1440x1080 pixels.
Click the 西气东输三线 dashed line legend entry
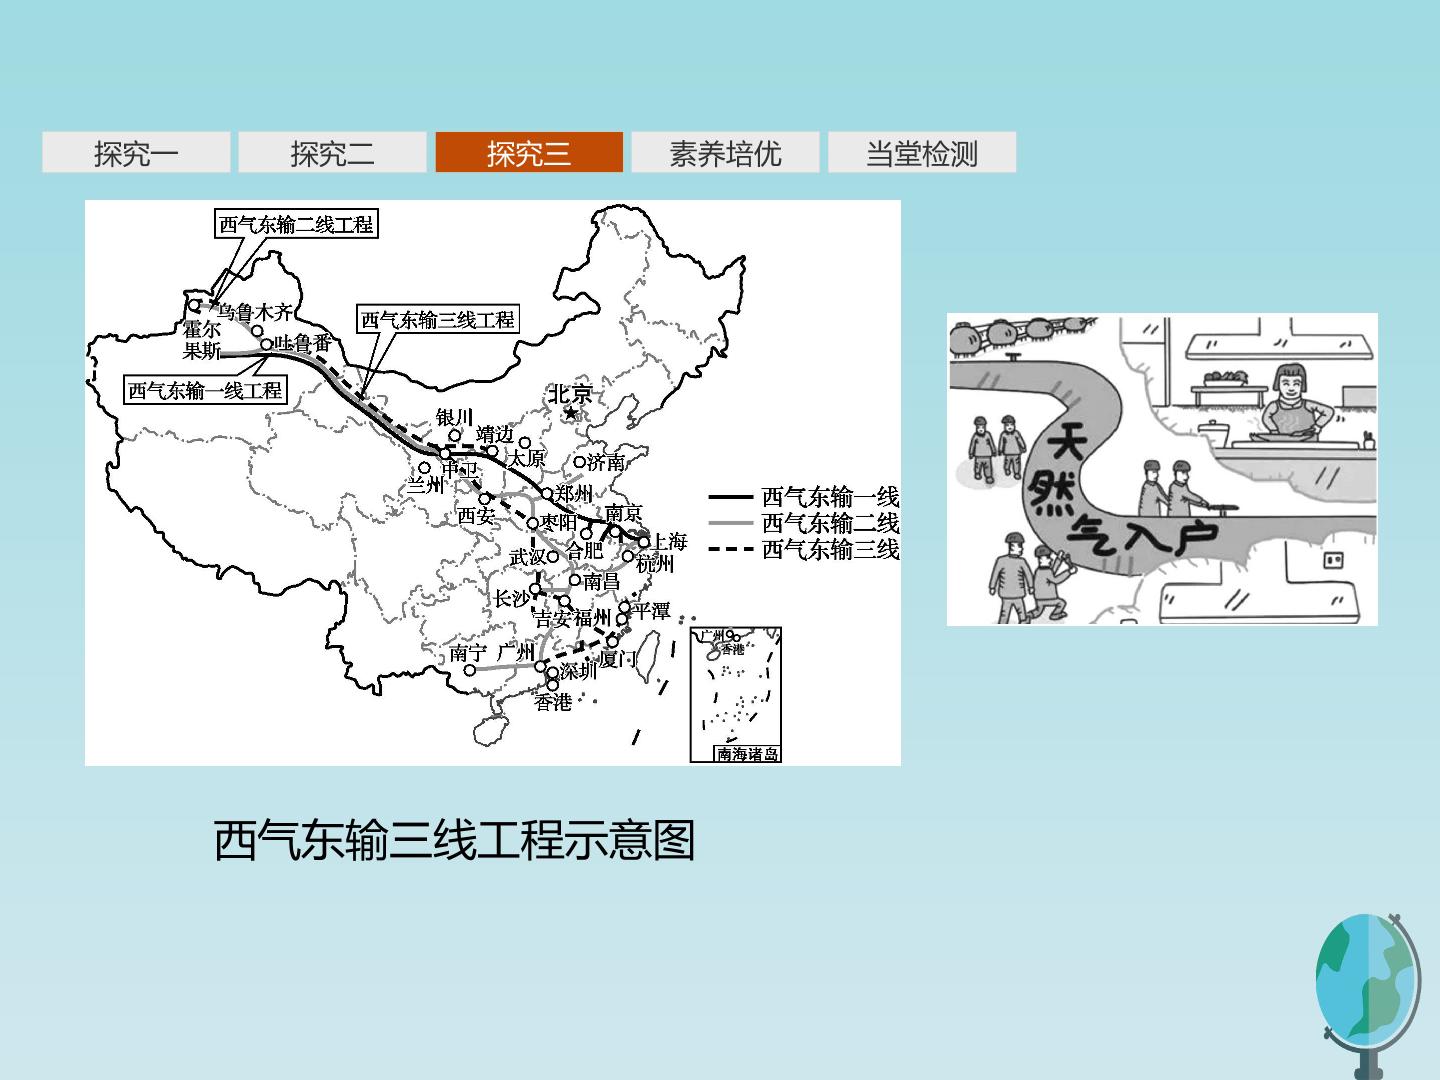804,548
